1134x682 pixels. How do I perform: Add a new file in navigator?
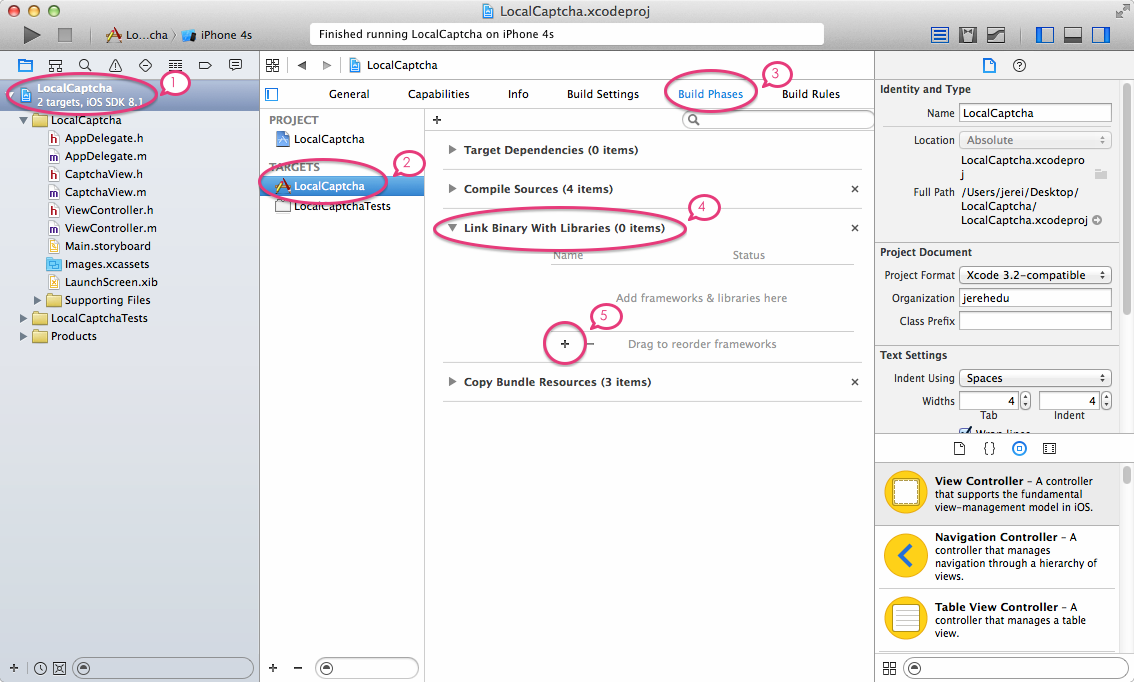pos(14,668)
